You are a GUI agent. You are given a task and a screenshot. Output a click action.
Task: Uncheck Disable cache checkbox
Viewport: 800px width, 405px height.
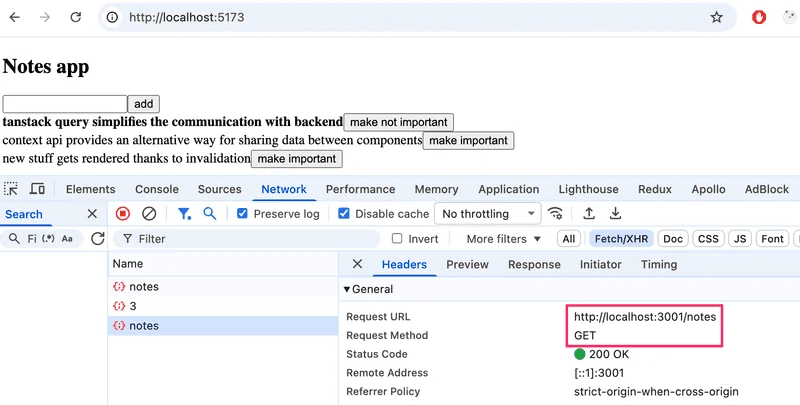coord(344,214)
